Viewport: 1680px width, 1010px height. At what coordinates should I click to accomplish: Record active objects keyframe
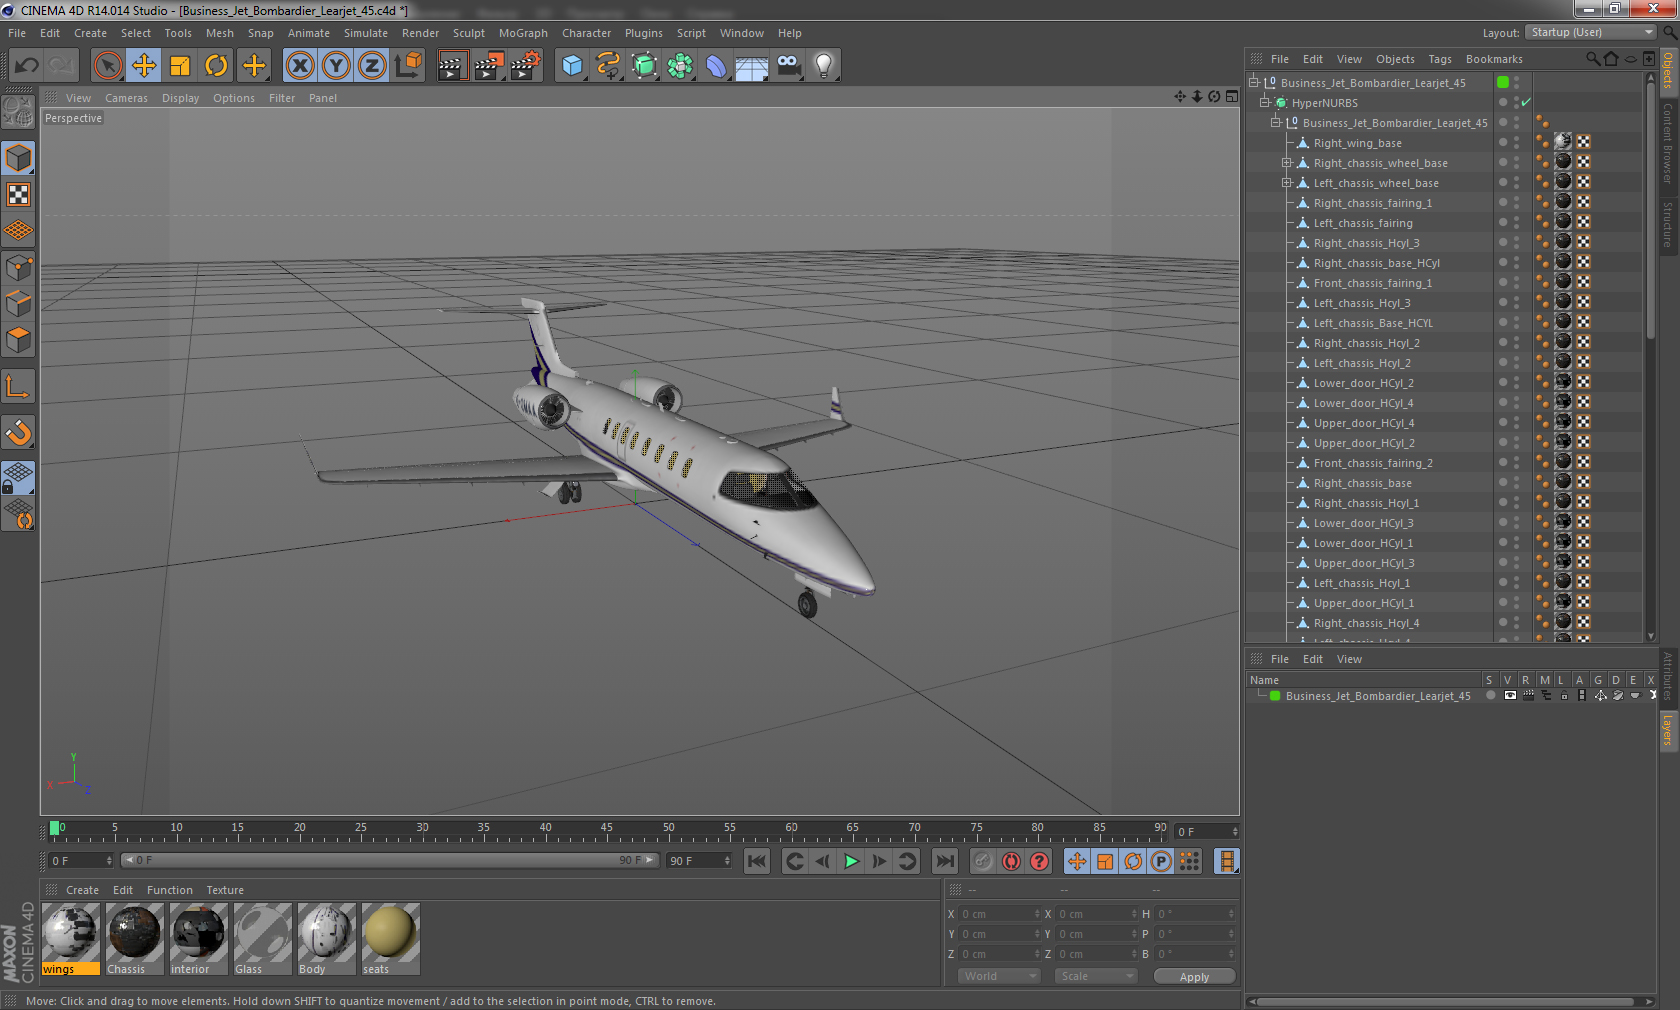click(x=983, y=861)
